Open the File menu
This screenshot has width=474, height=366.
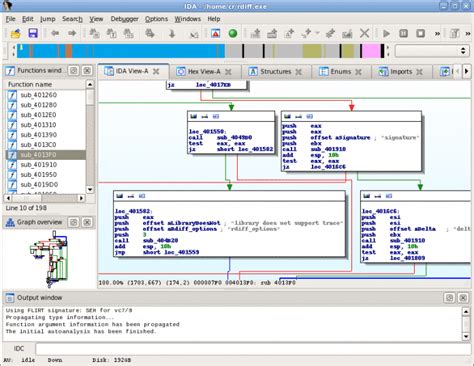(11, 19)
